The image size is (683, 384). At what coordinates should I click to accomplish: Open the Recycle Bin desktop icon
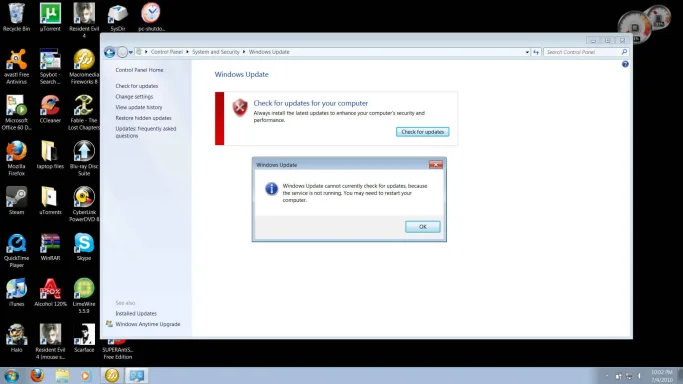tap(17, 17)
